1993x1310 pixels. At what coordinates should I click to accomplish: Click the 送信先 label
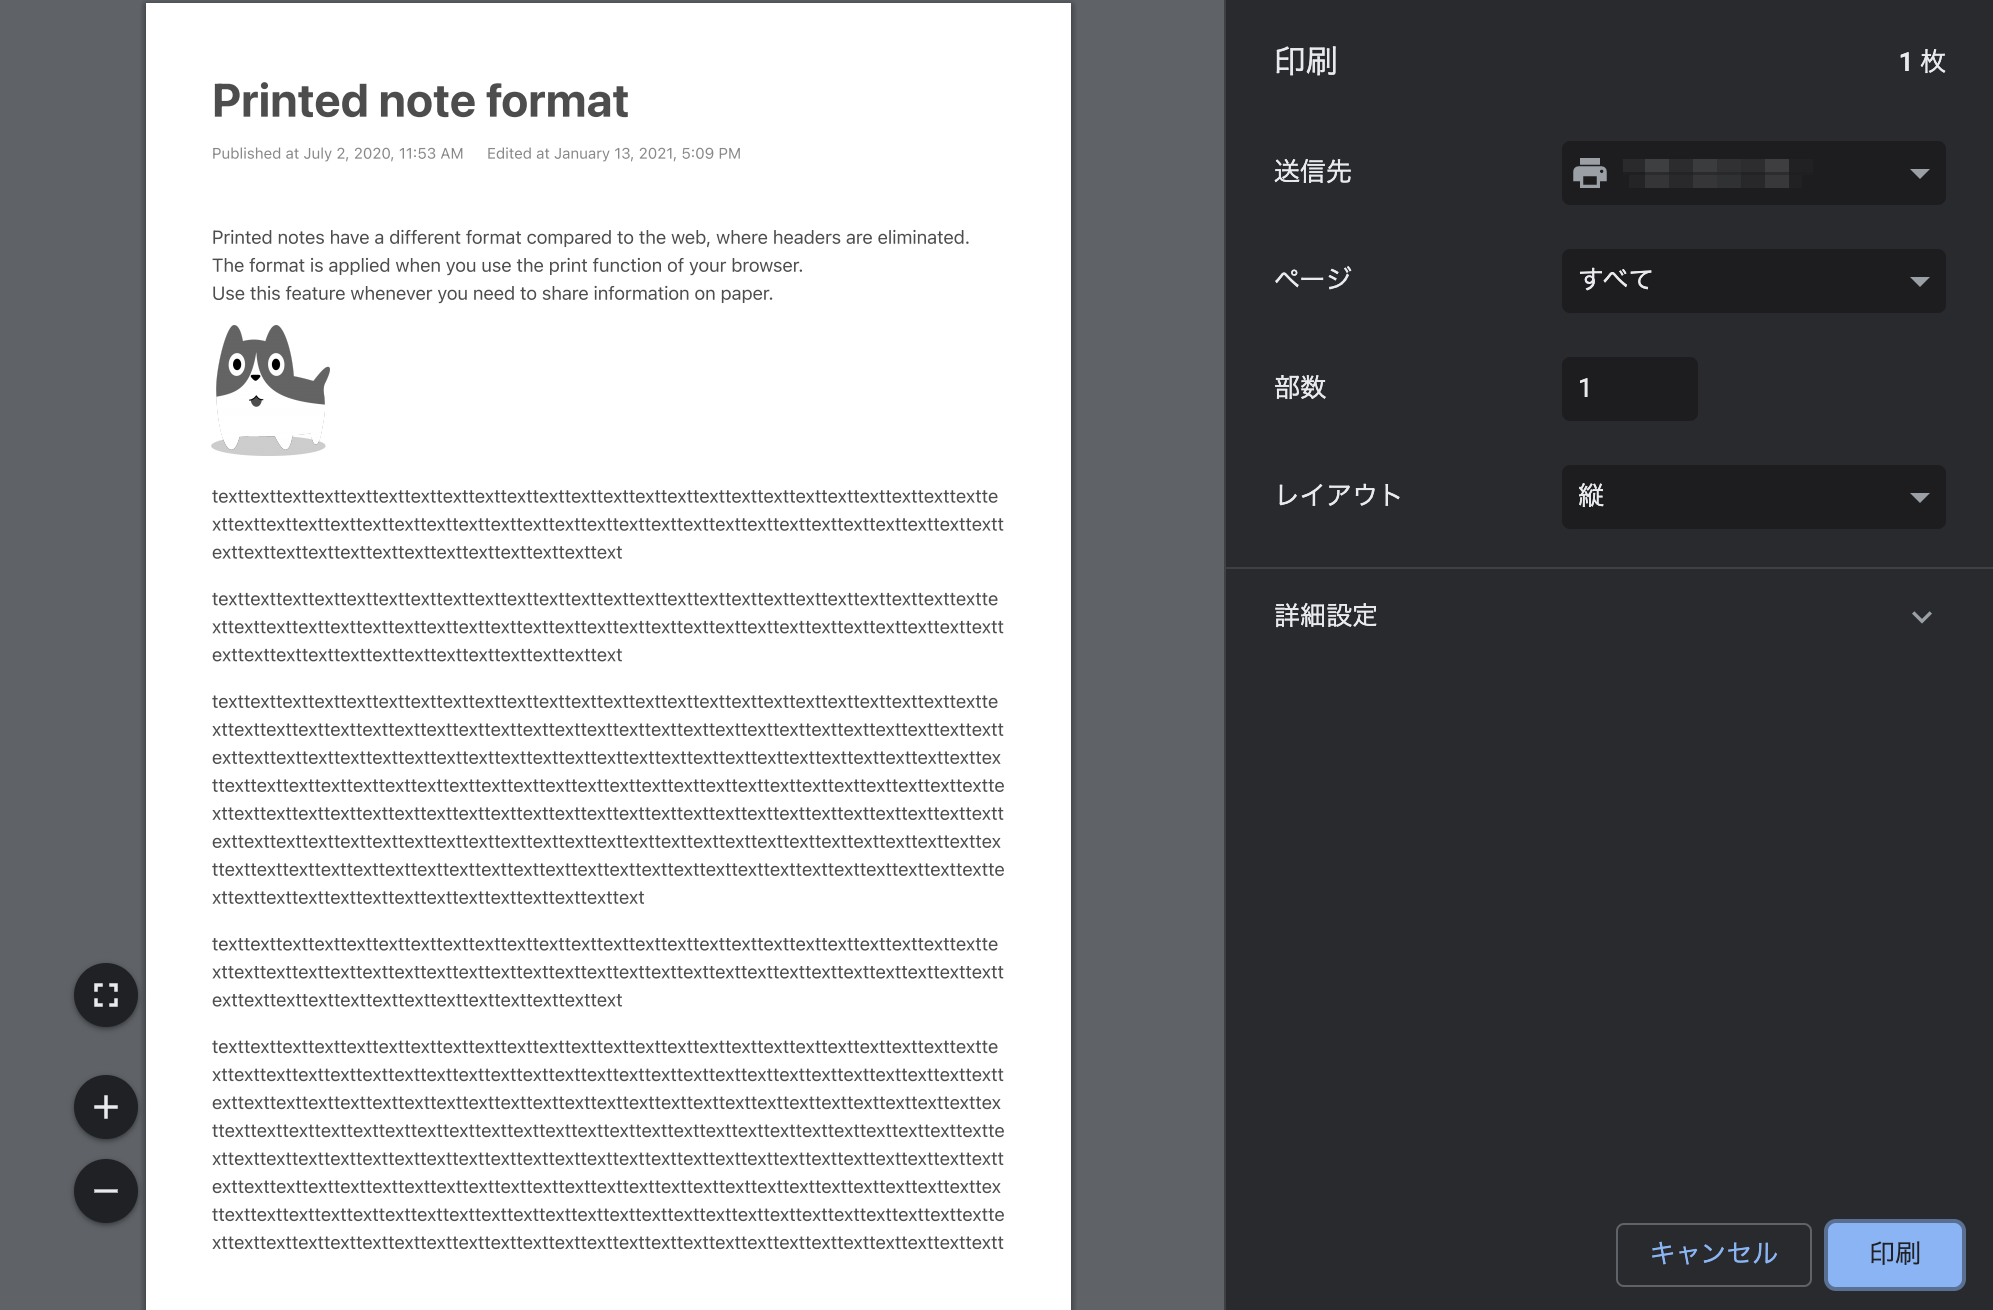pyautogui.click(x=1312, y=172)
